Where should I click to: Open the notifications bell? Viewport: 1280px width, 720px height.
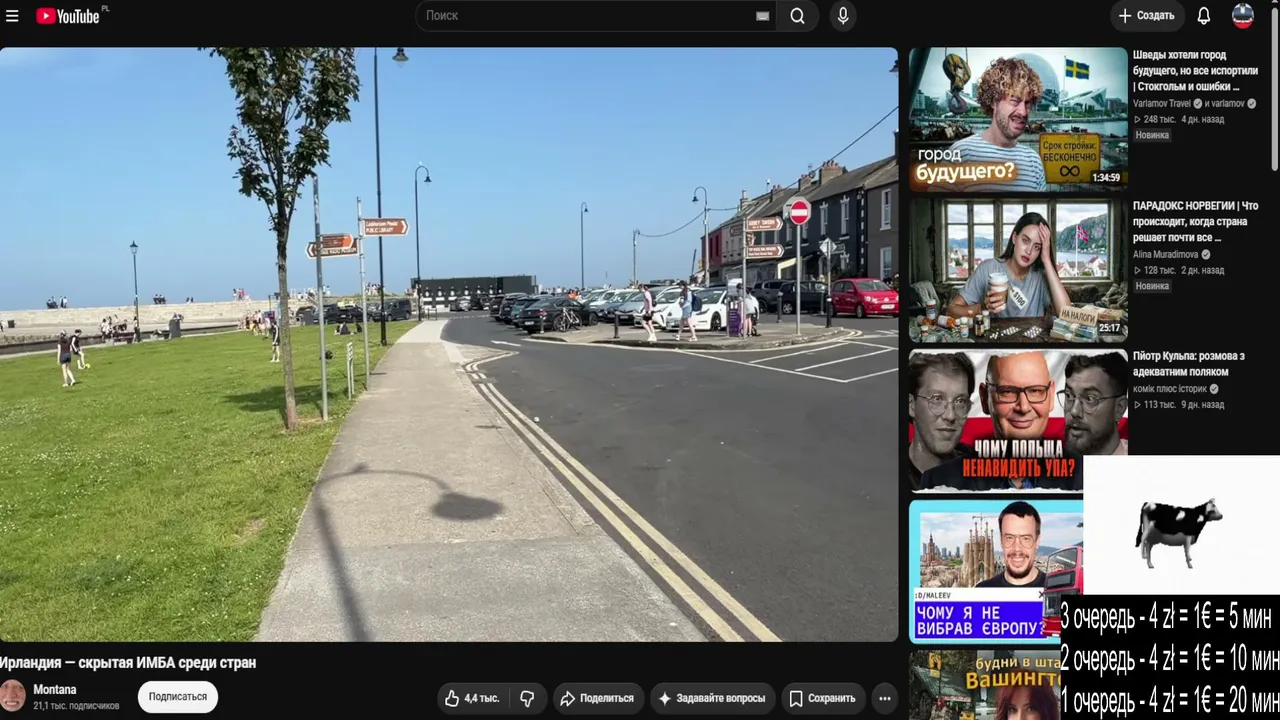point(1204,16)
